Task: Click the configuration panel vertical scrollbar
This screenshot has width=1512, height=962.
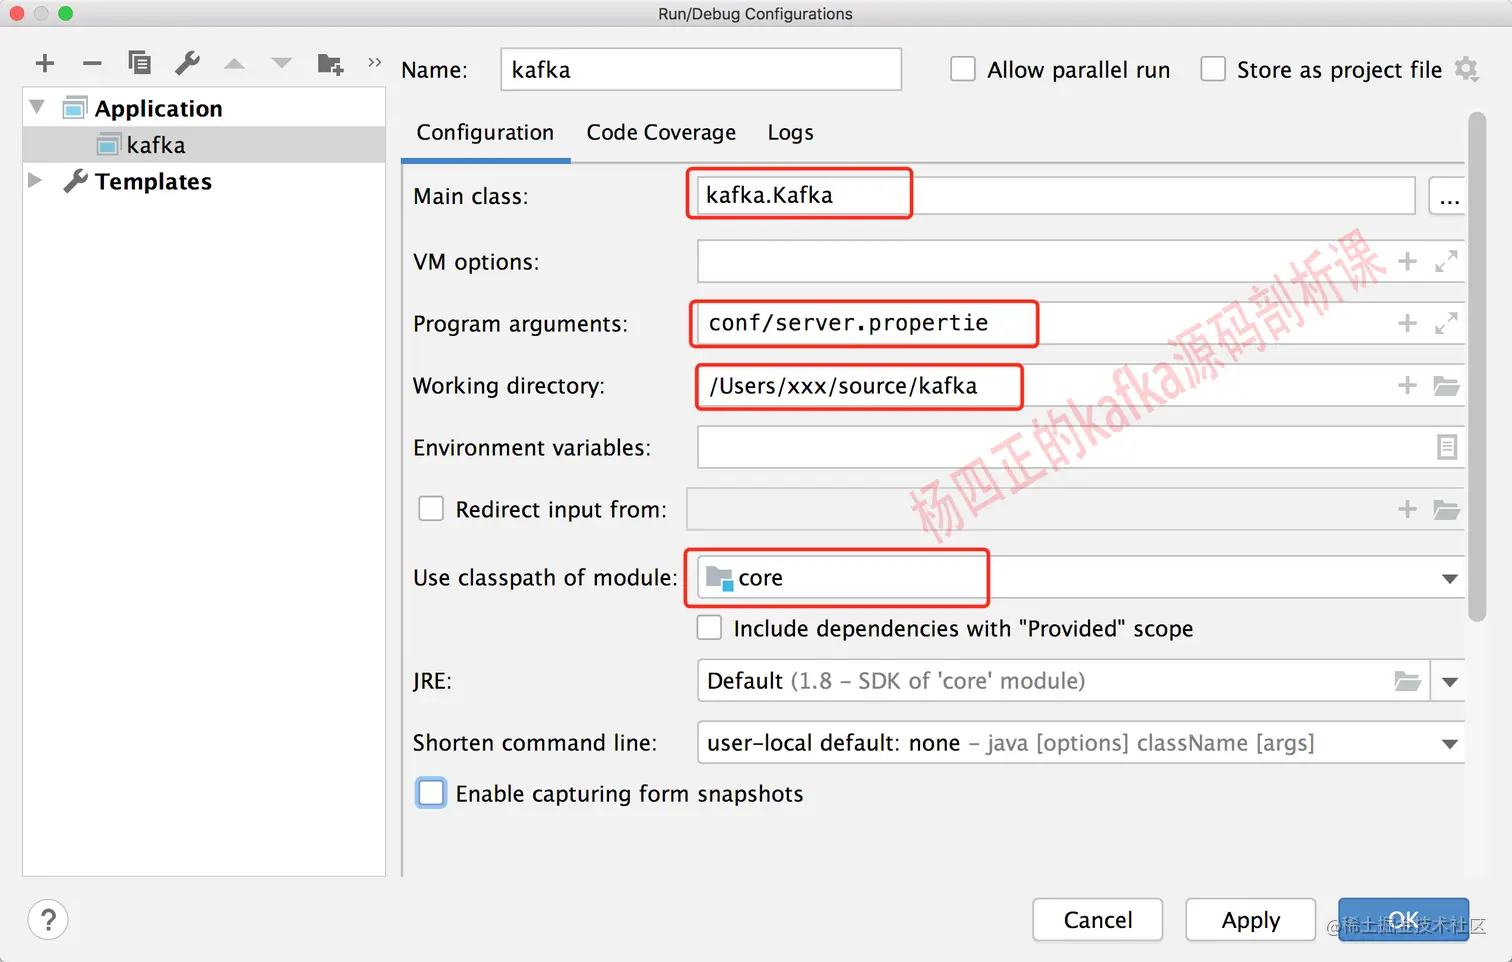Action: [x=1477, y=367]
